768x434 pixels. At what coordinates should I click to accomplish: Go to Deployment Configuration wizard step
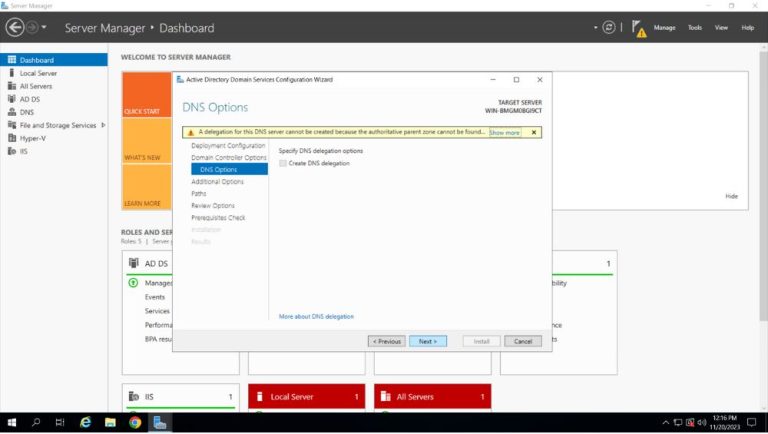(x=228, y=145)
